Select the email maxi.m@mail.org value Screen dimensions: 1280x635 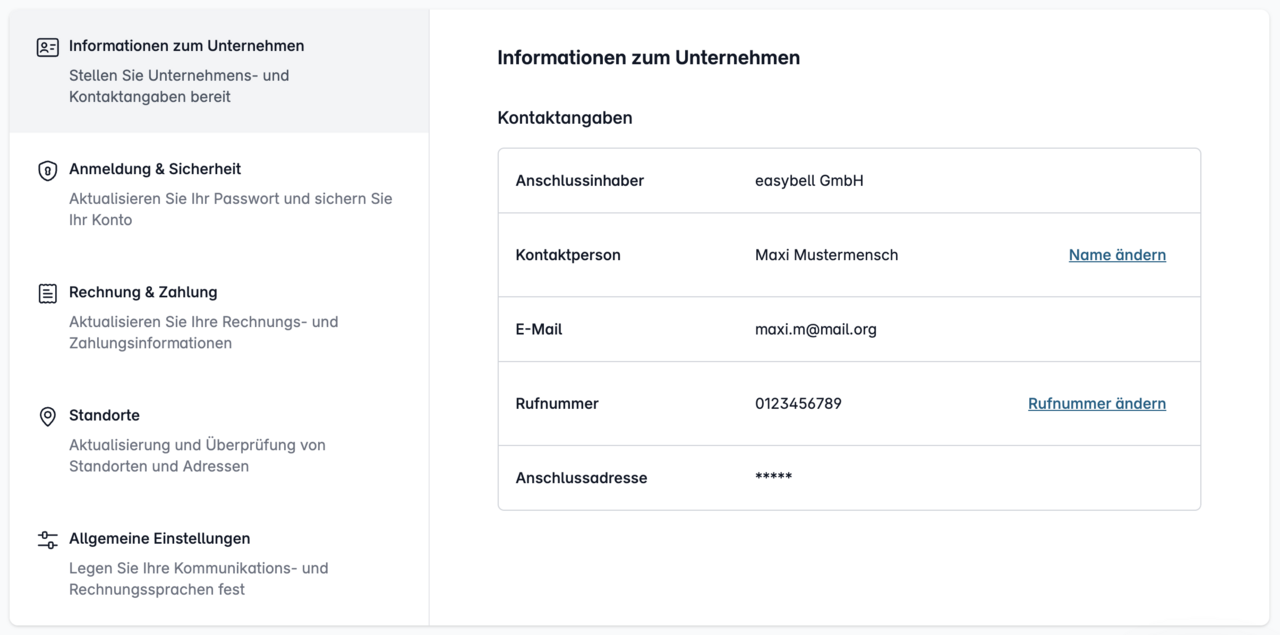[x=816, y=329]
